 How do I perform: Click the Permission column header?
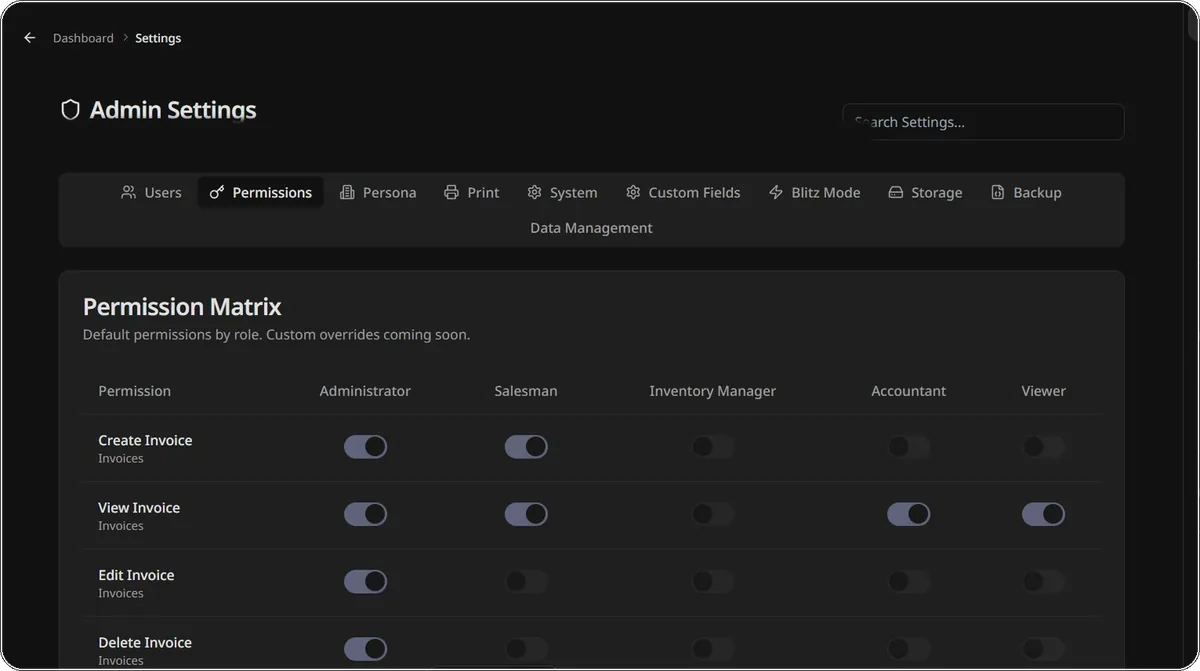pos(135,391)
